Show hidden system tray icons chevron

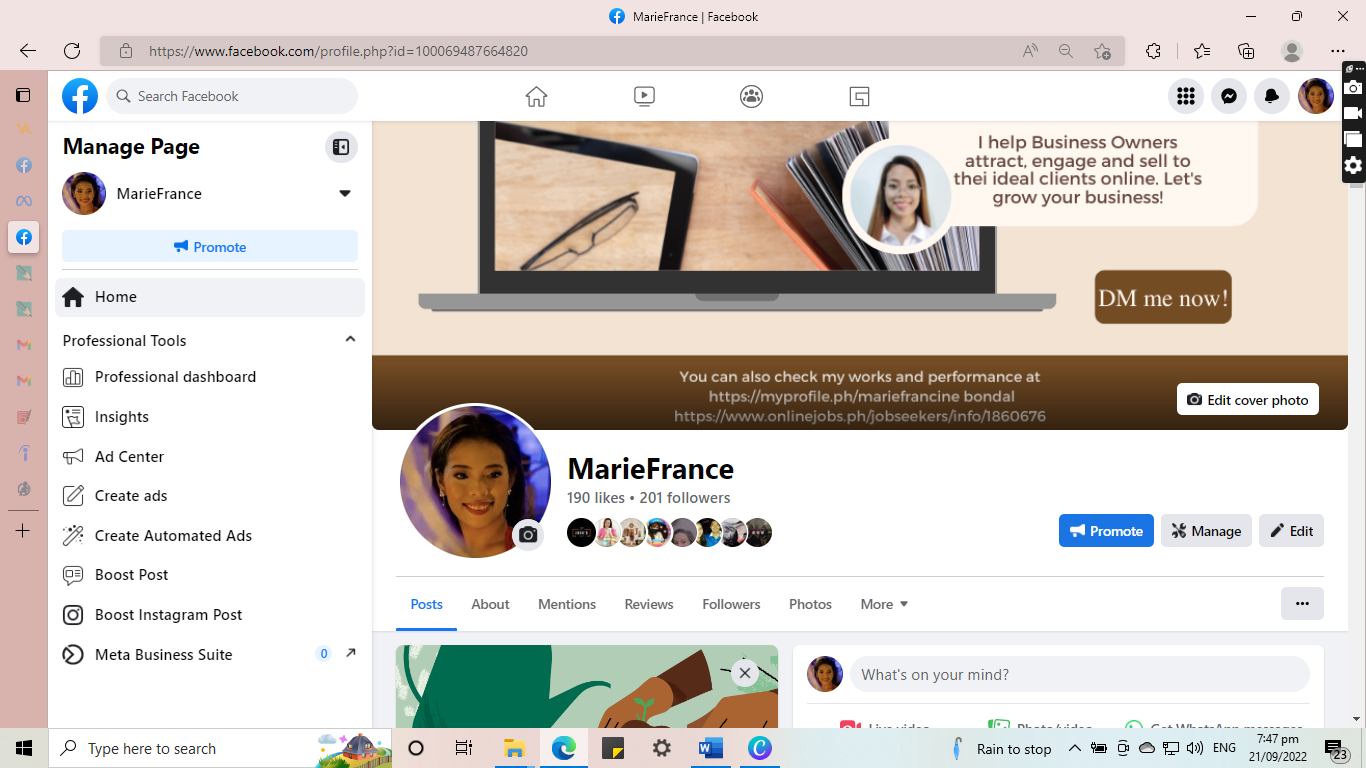[x=1074, y=748]
